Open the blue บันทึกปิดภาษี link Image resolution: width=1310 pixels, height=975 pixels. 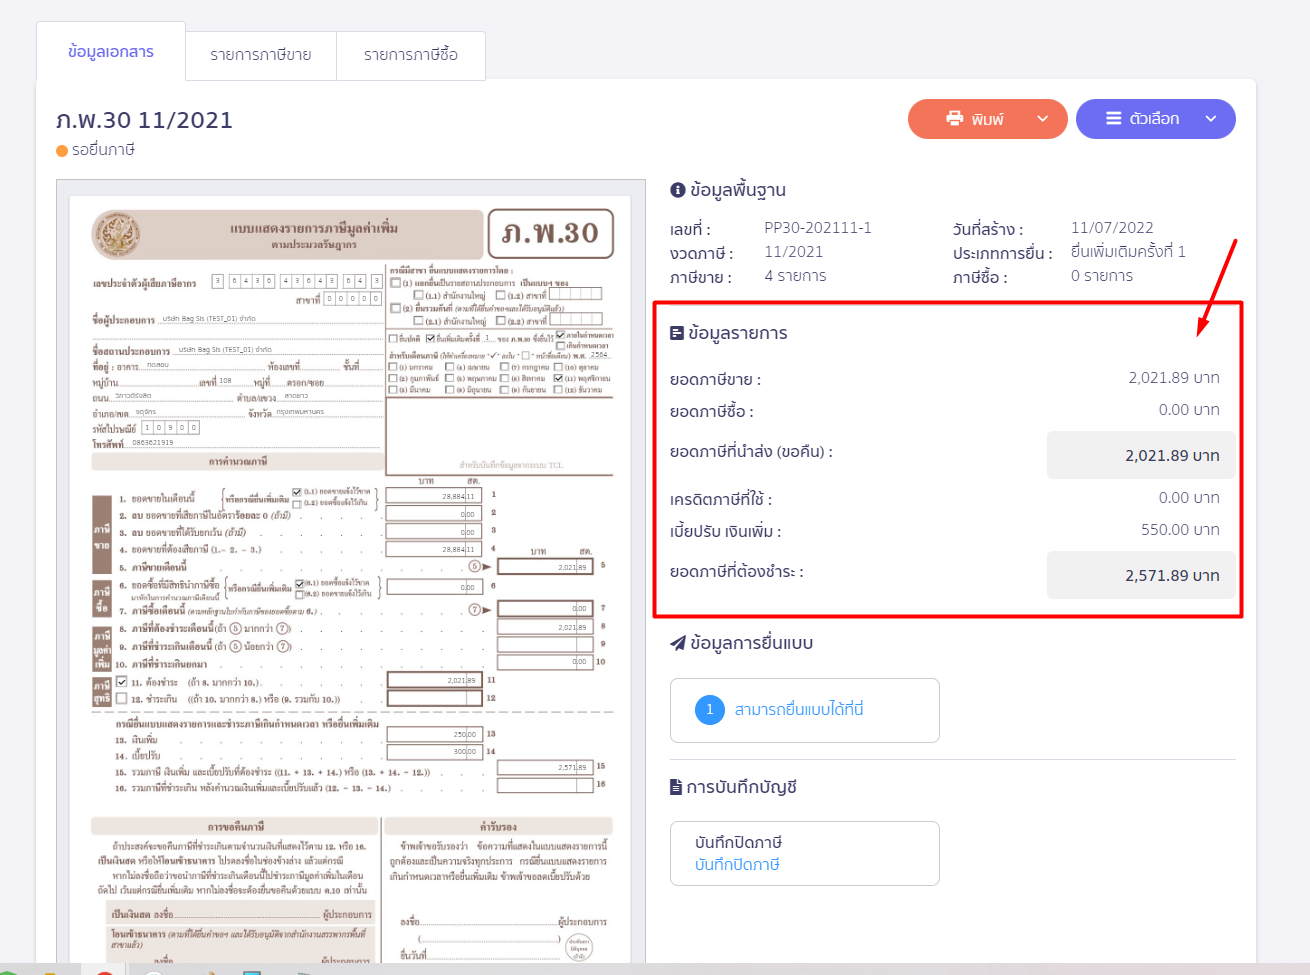(x=737, y=865)
